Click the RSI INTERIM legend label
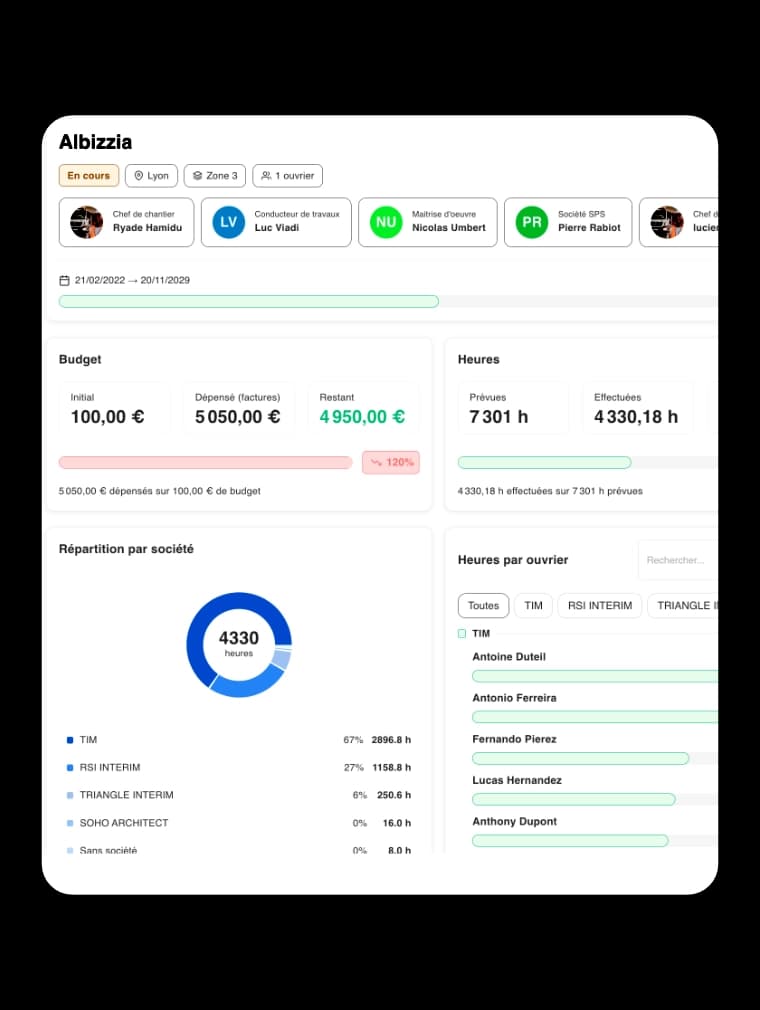Screen dimensions: 760x1010 [109, 768]
